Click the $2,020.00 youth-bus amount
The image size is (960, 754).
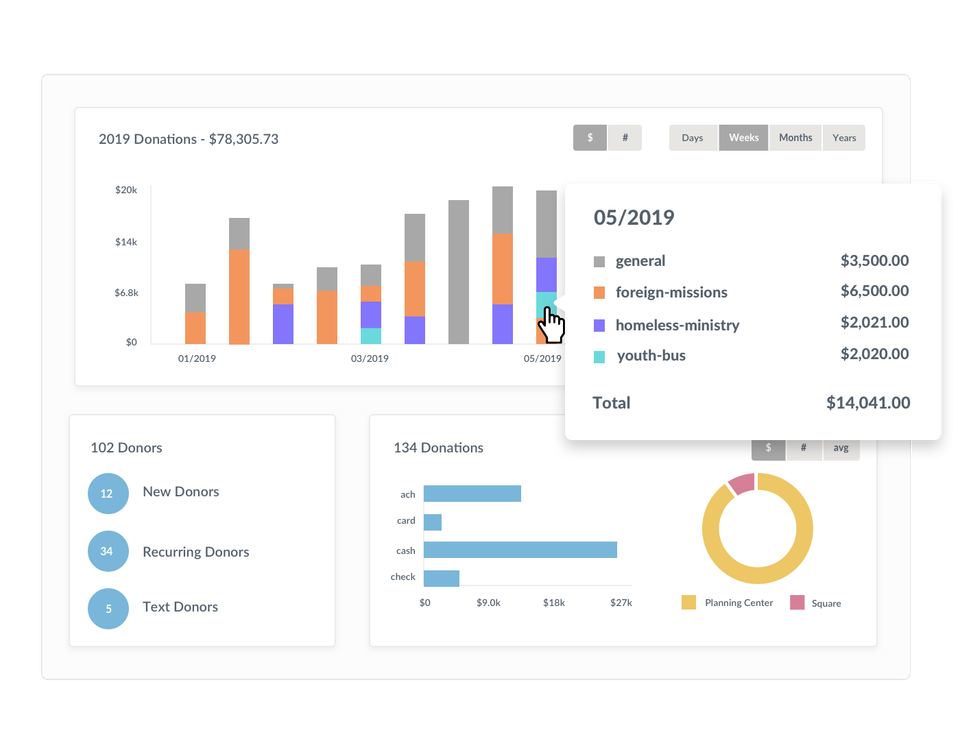tap(874, 354)
